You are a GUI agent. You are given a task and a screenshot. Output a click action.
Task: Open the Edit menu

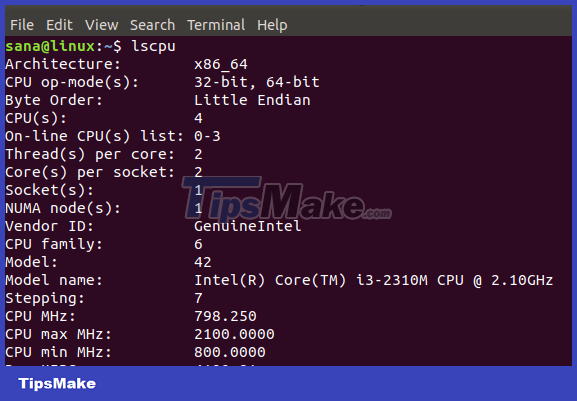[x=59, y=25]
